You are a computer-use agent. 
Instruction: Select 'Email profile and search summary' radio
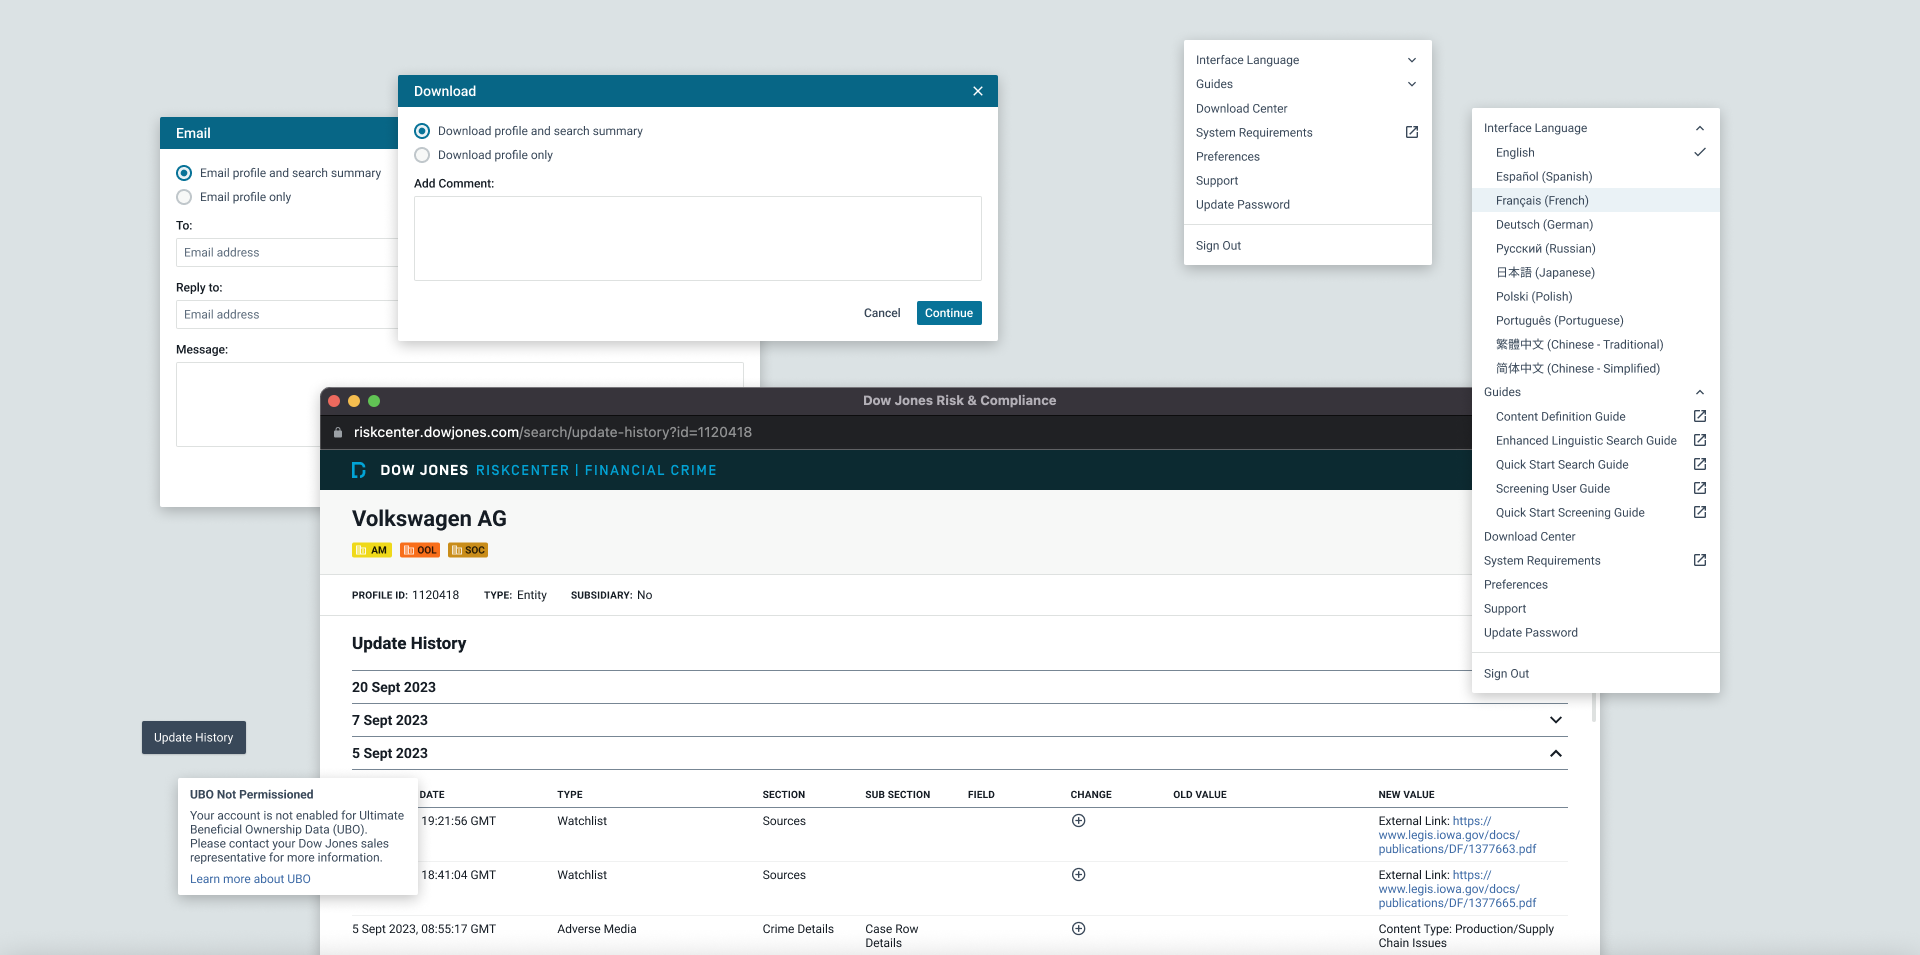click(x=184, y=173)
